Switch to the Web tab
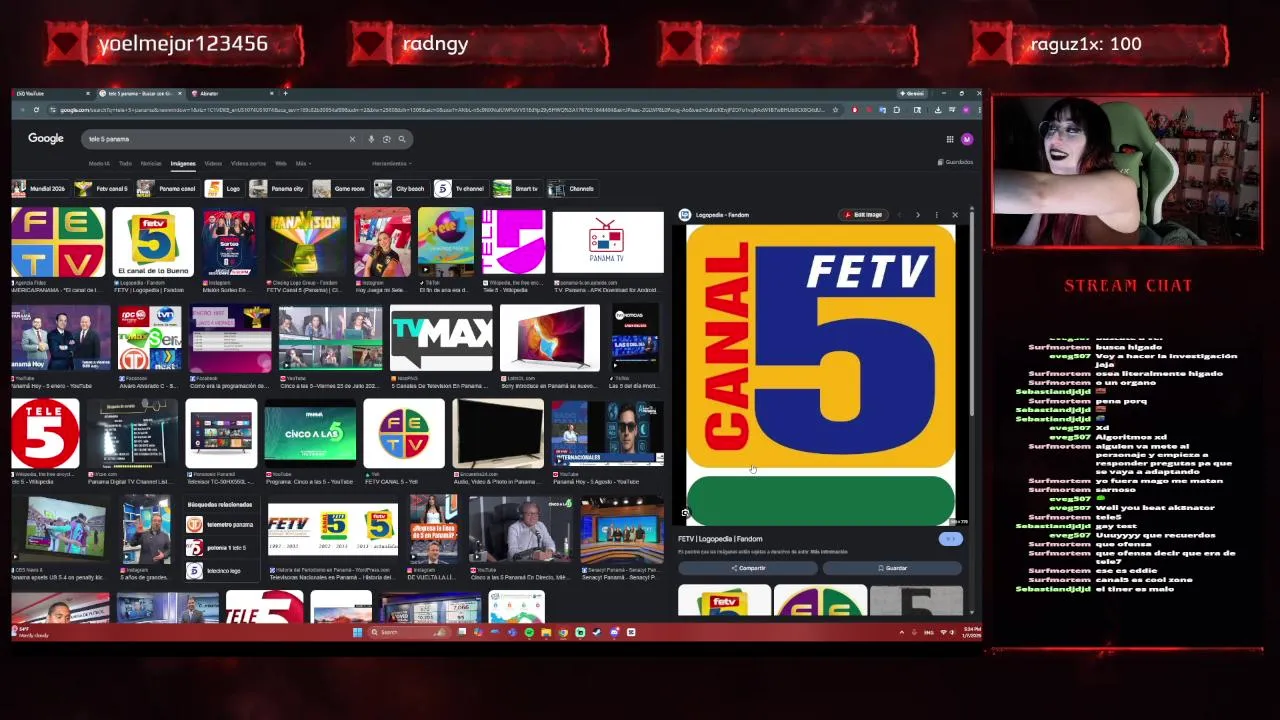This screenshot has height=720, width=1280. click(x=281, y=163)
